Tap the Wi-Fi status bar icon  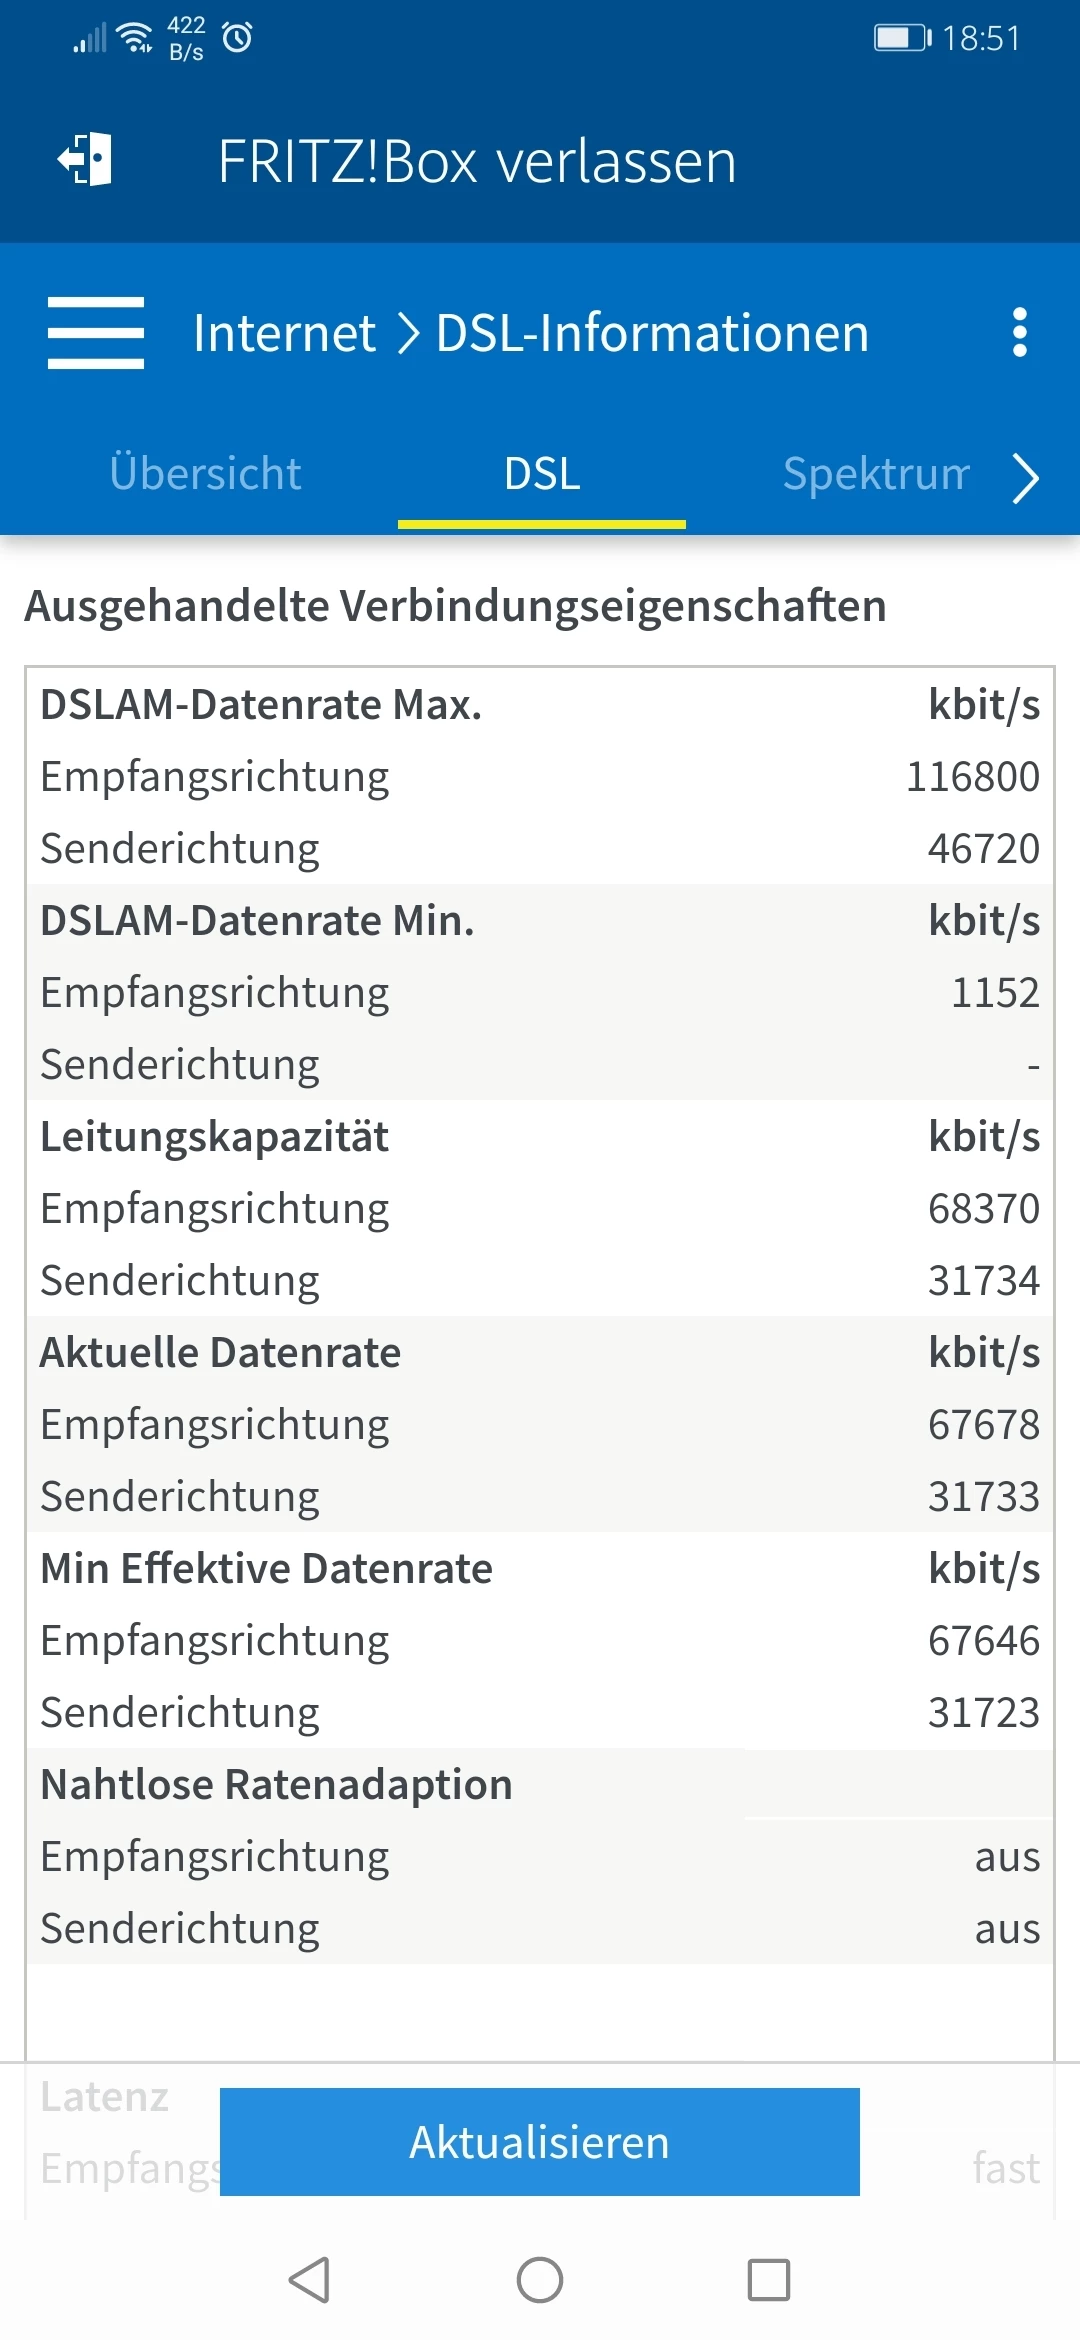coord(134,38)
